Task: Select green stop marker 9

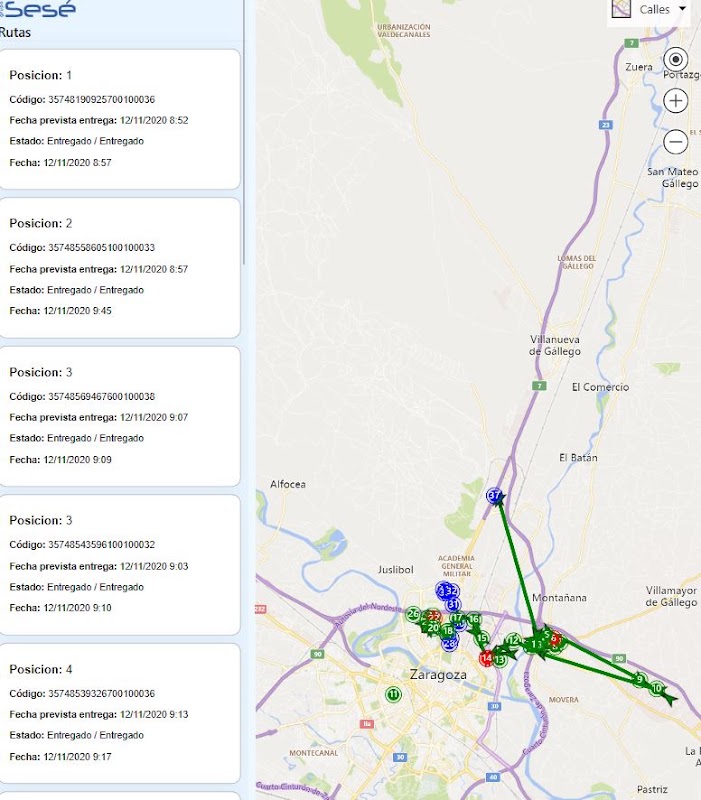Action: click(x=640, y=679)
